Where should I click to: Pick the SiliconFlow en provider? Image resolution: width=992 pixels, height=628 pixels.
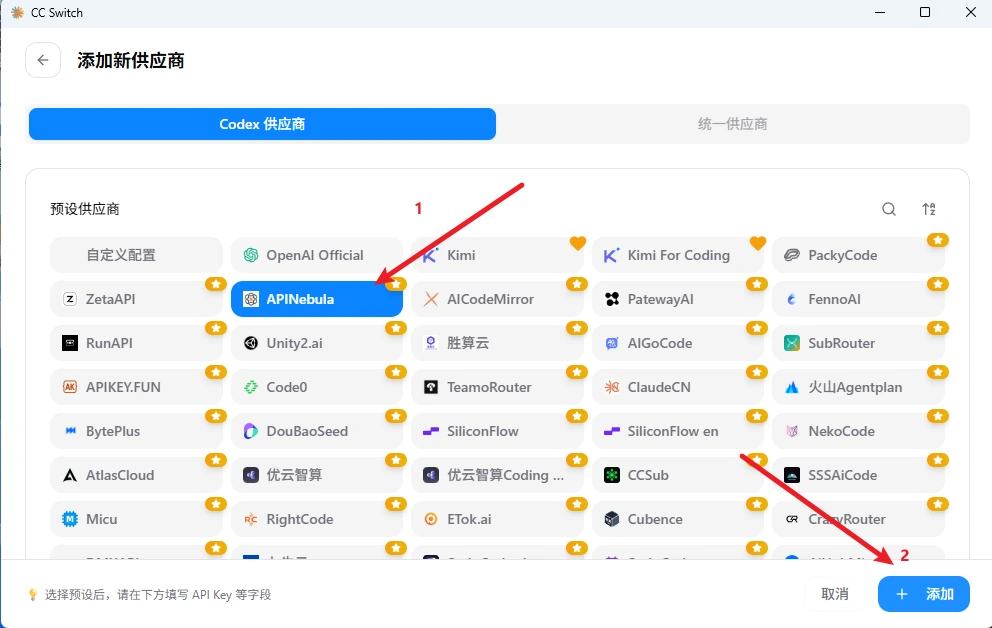(x=678, y=431)
